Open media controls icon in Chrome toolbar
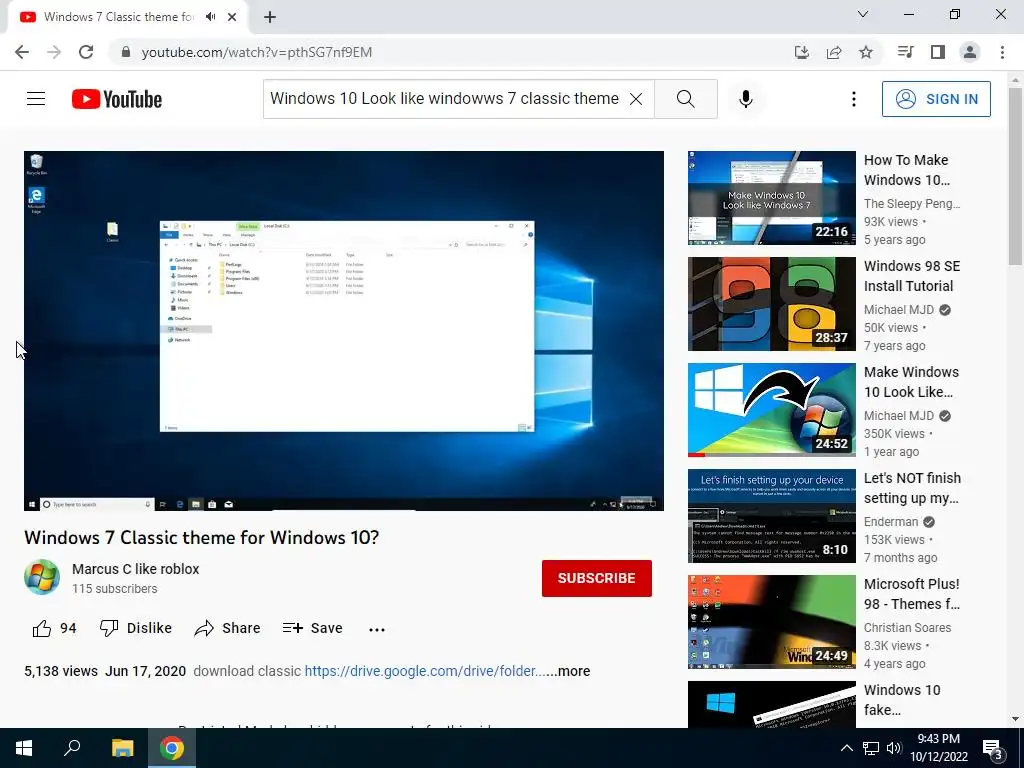 (905, 52)
